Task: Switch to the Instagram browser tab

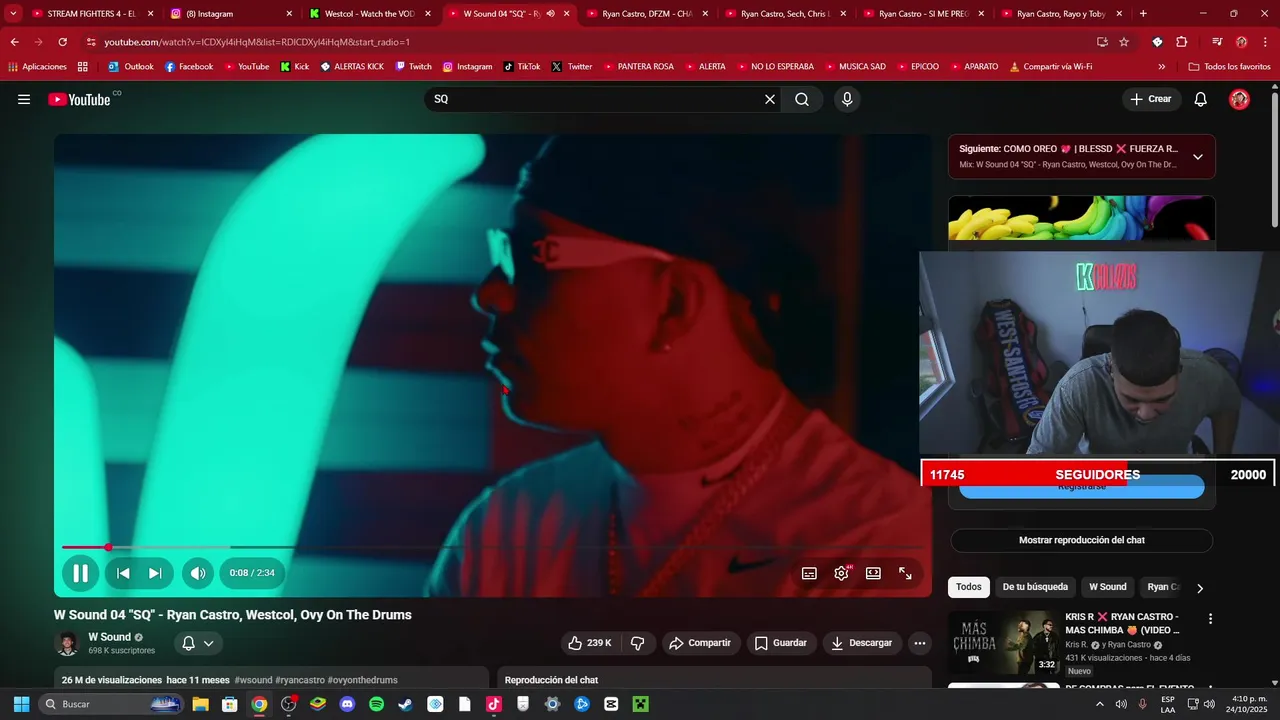Action: [231, 14]
